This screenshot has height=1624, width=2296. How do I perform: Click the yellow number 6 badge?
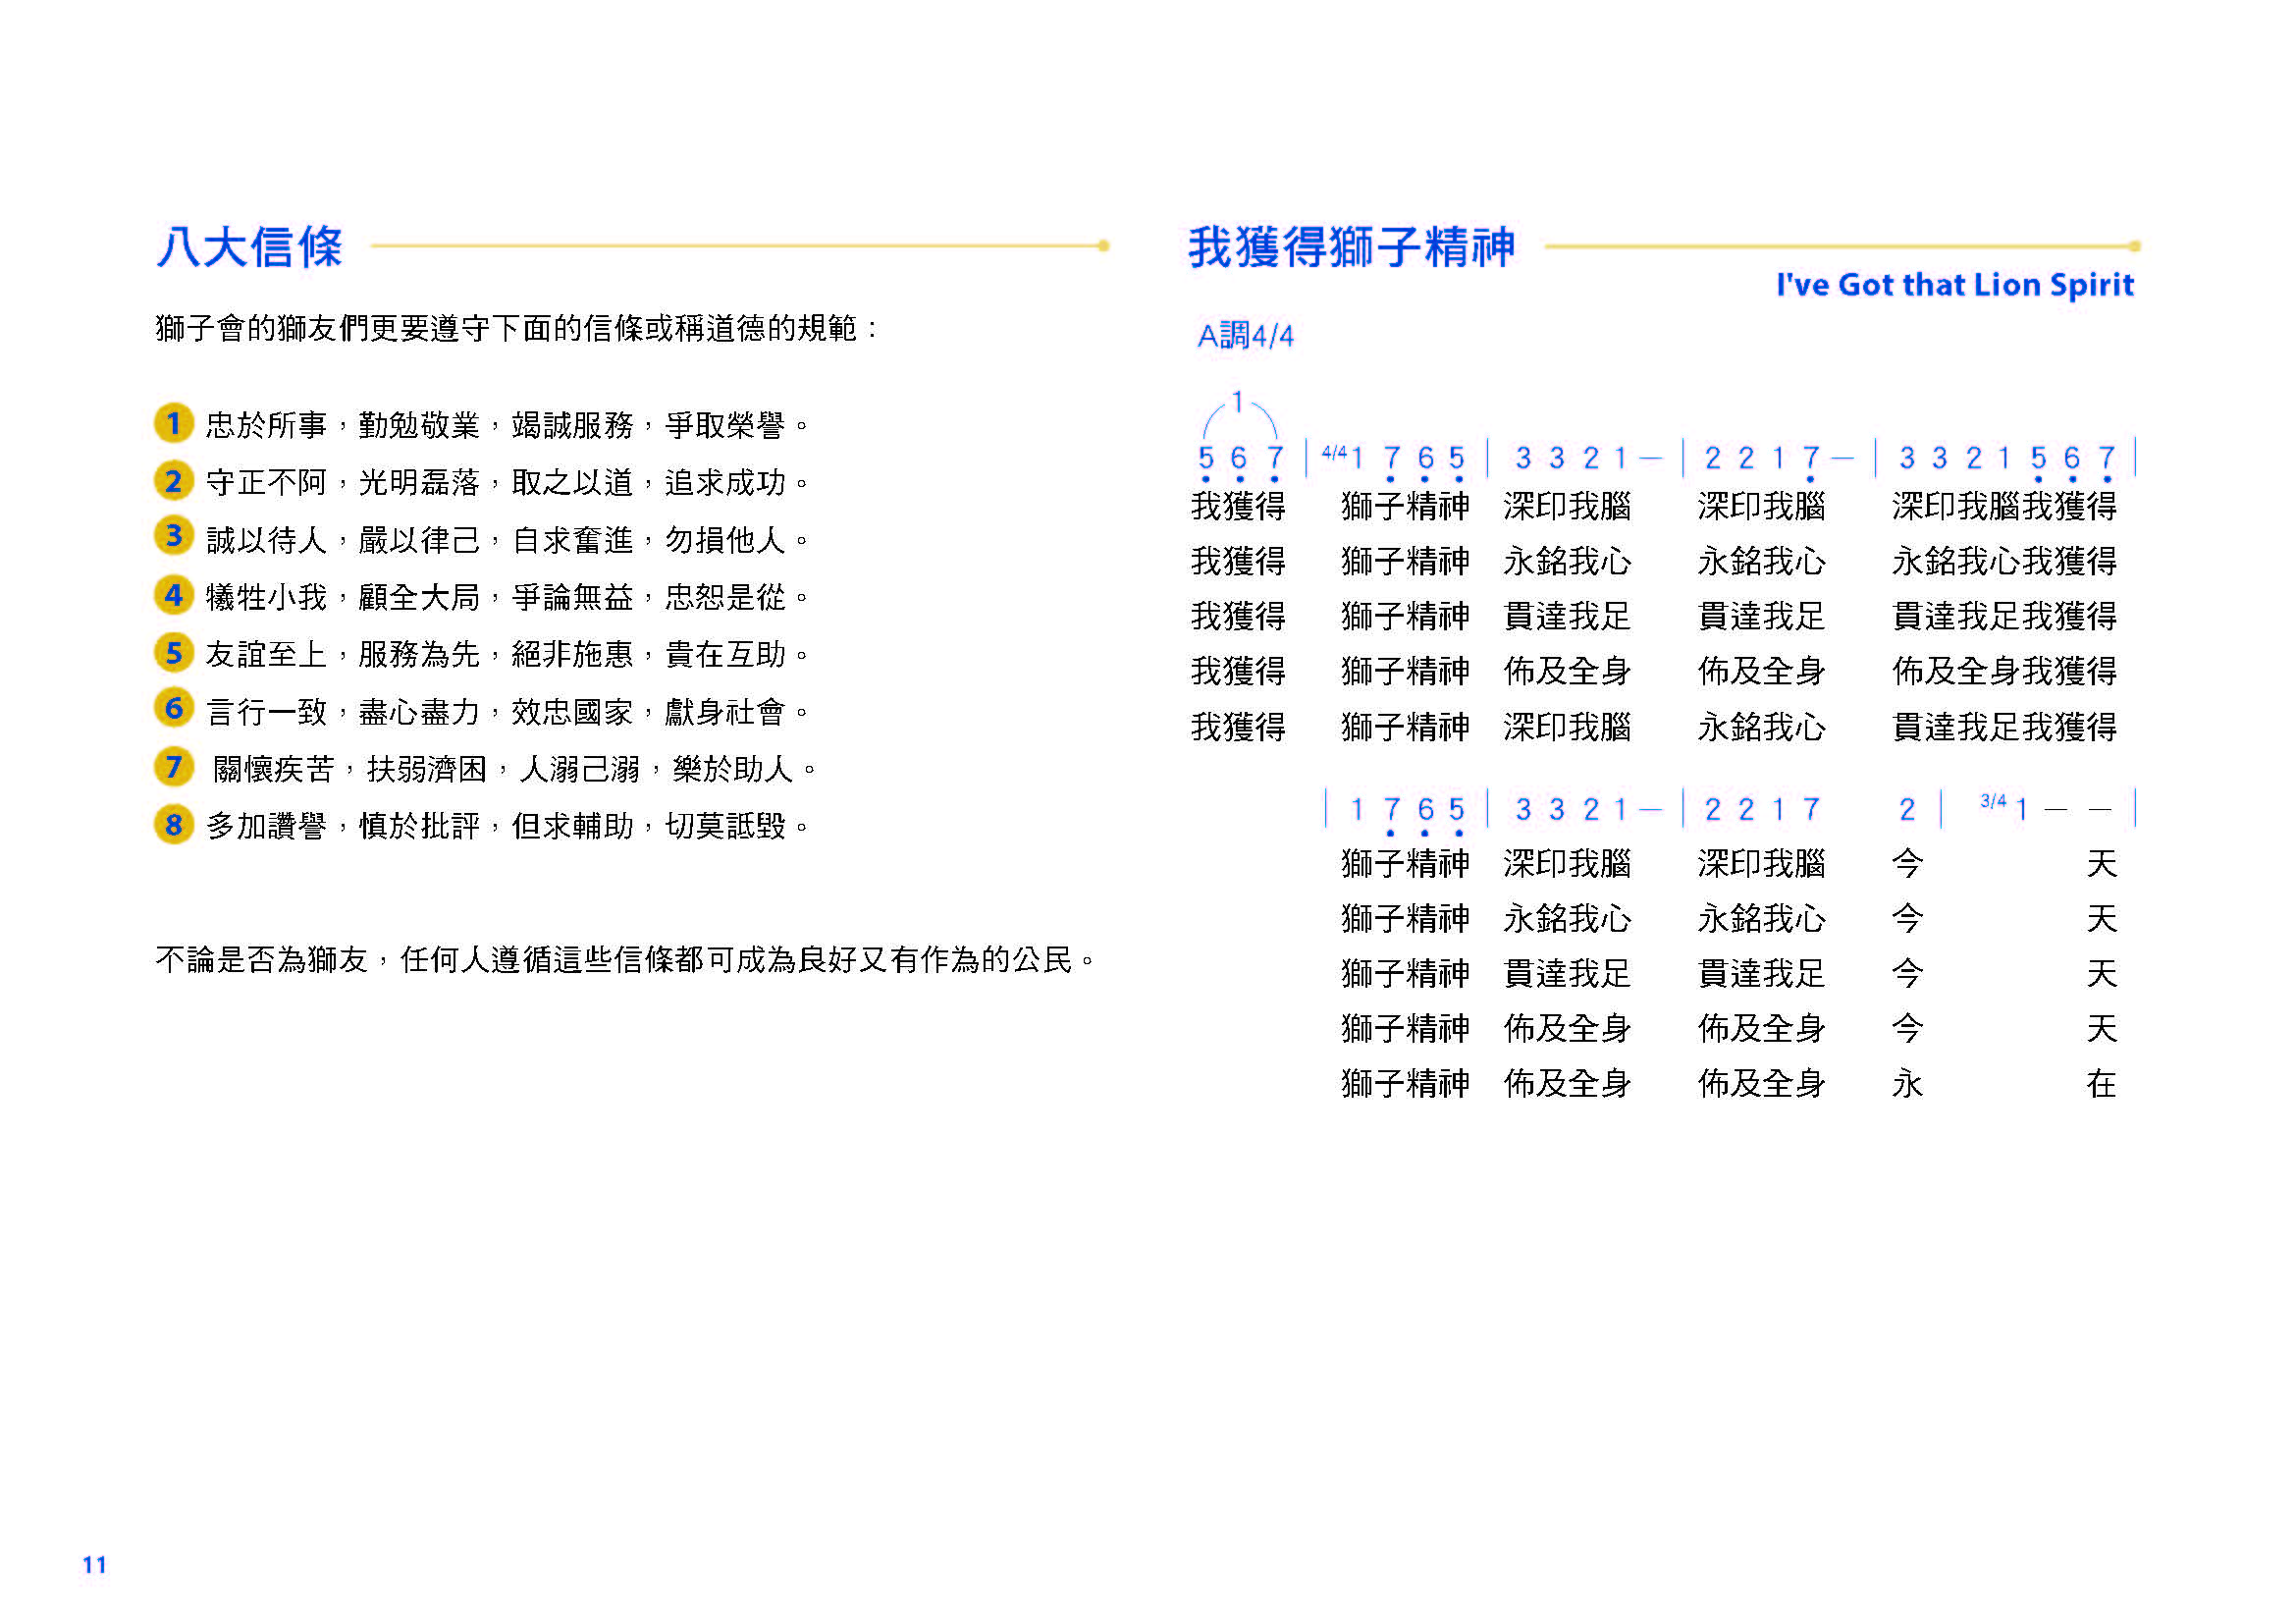(x=173, y=708)
